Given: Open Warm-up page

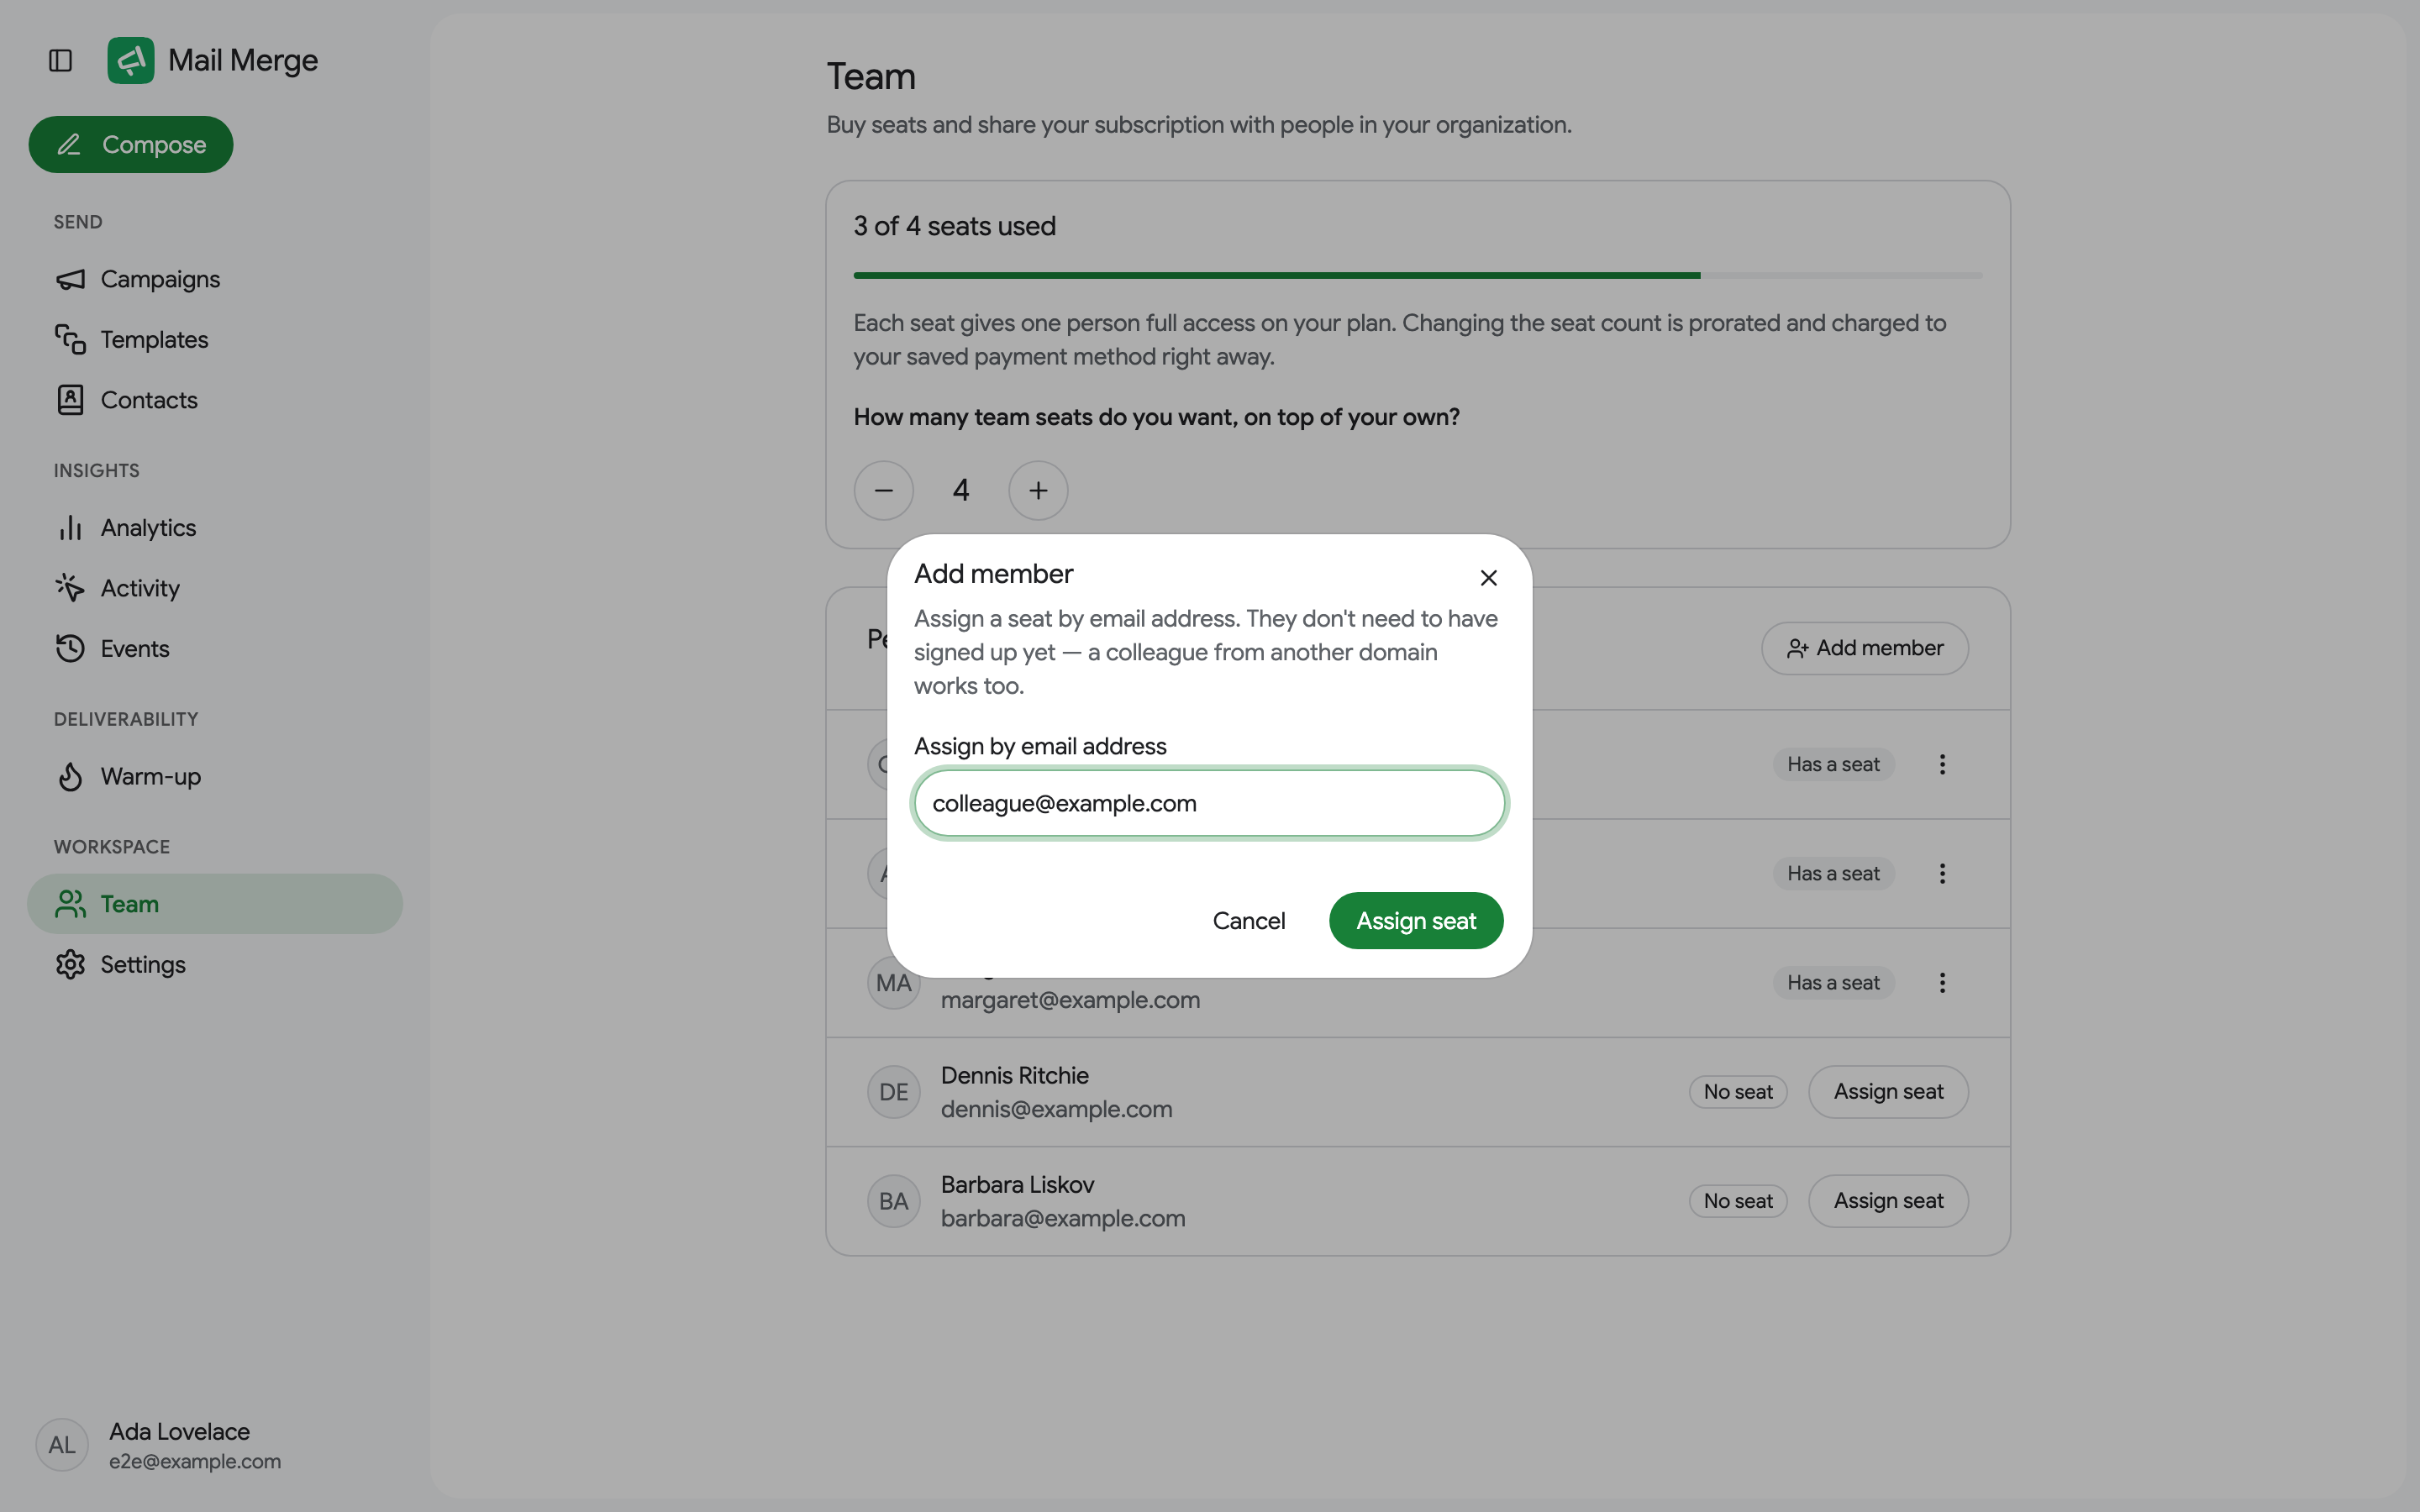Looking at the screenshot, I should point(215,776).
